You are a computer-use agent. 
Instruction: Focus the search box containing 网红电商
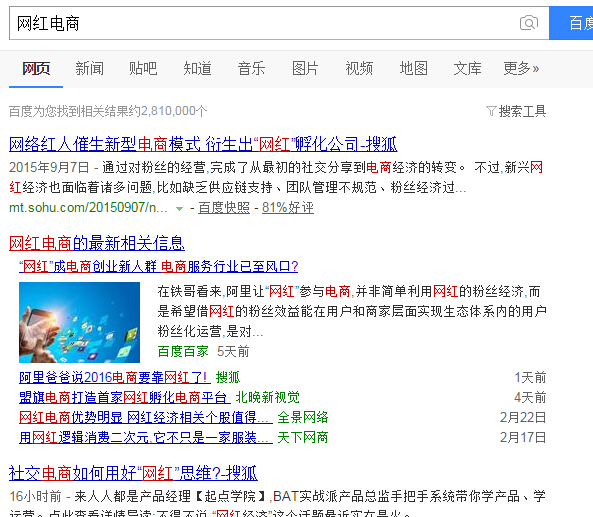tap(279, 23)
